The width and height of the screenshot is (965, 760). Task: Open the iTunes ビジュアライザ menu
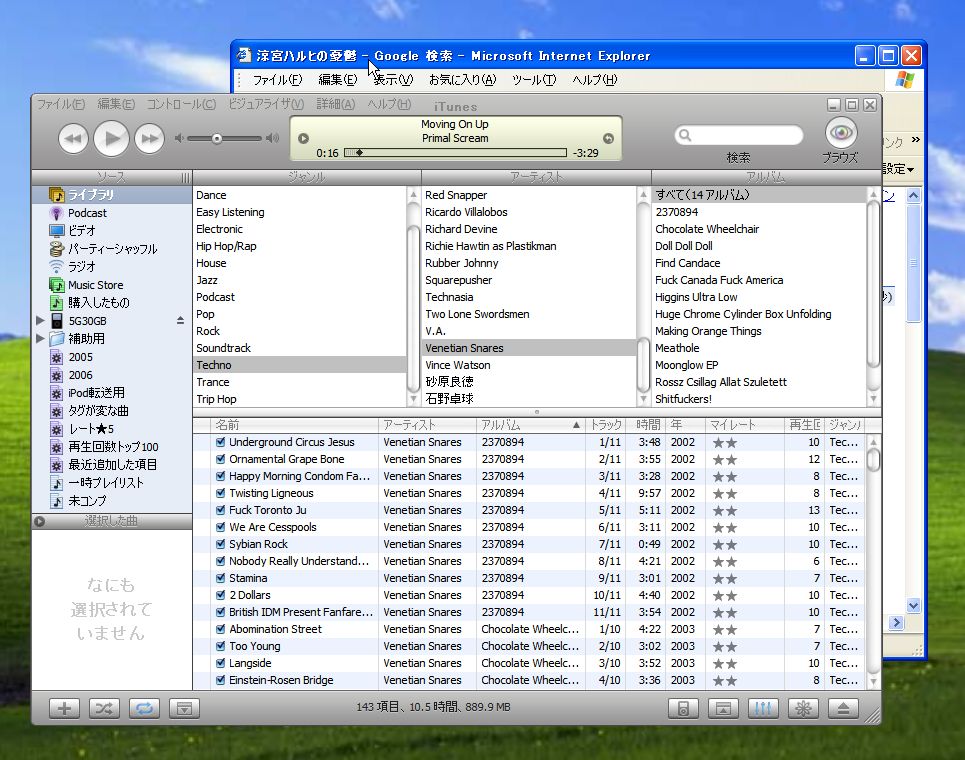pos(266,104)
